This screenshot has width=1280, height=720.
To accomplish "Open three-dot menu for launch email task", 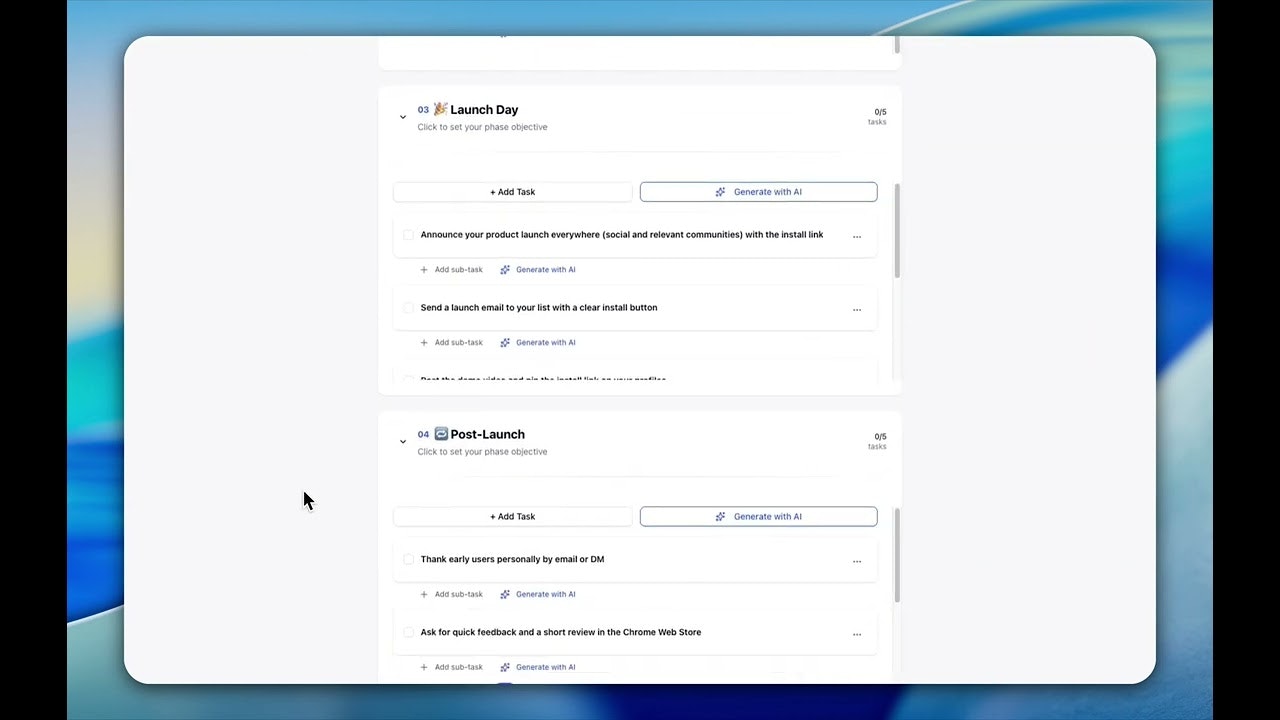I will pyautogui.click(x=856, y=310).
